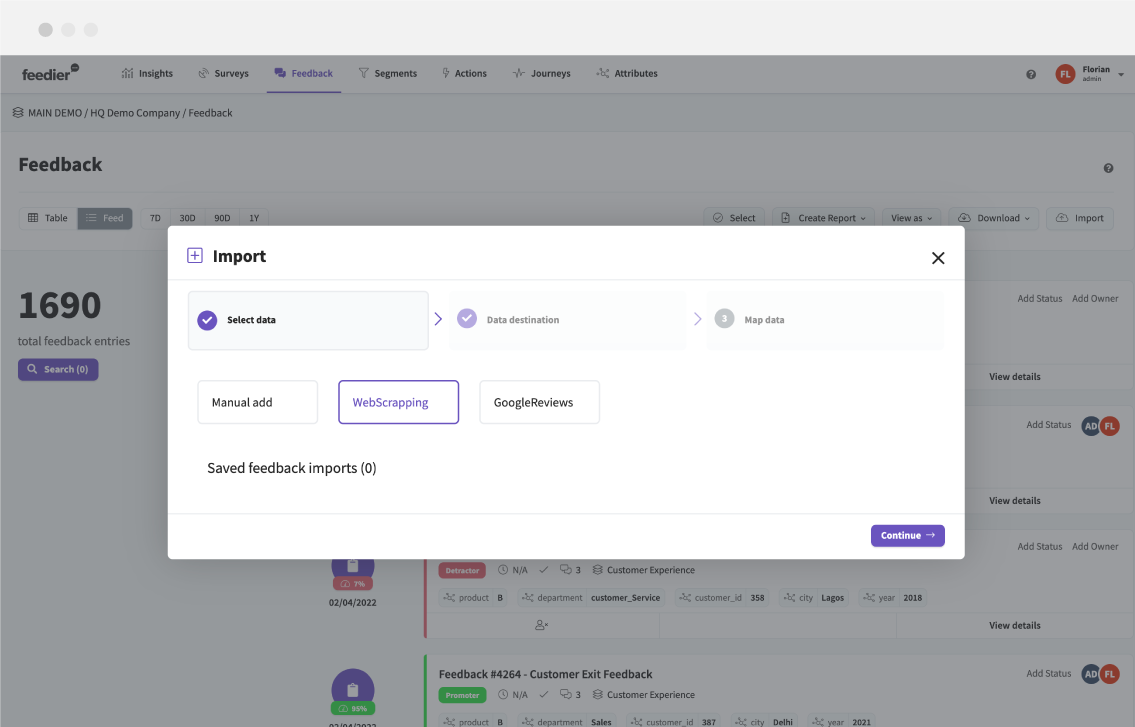This screenshot has width=1135, height=727.
Task: Switch to the Feedback tab
Action: point(303,72)
